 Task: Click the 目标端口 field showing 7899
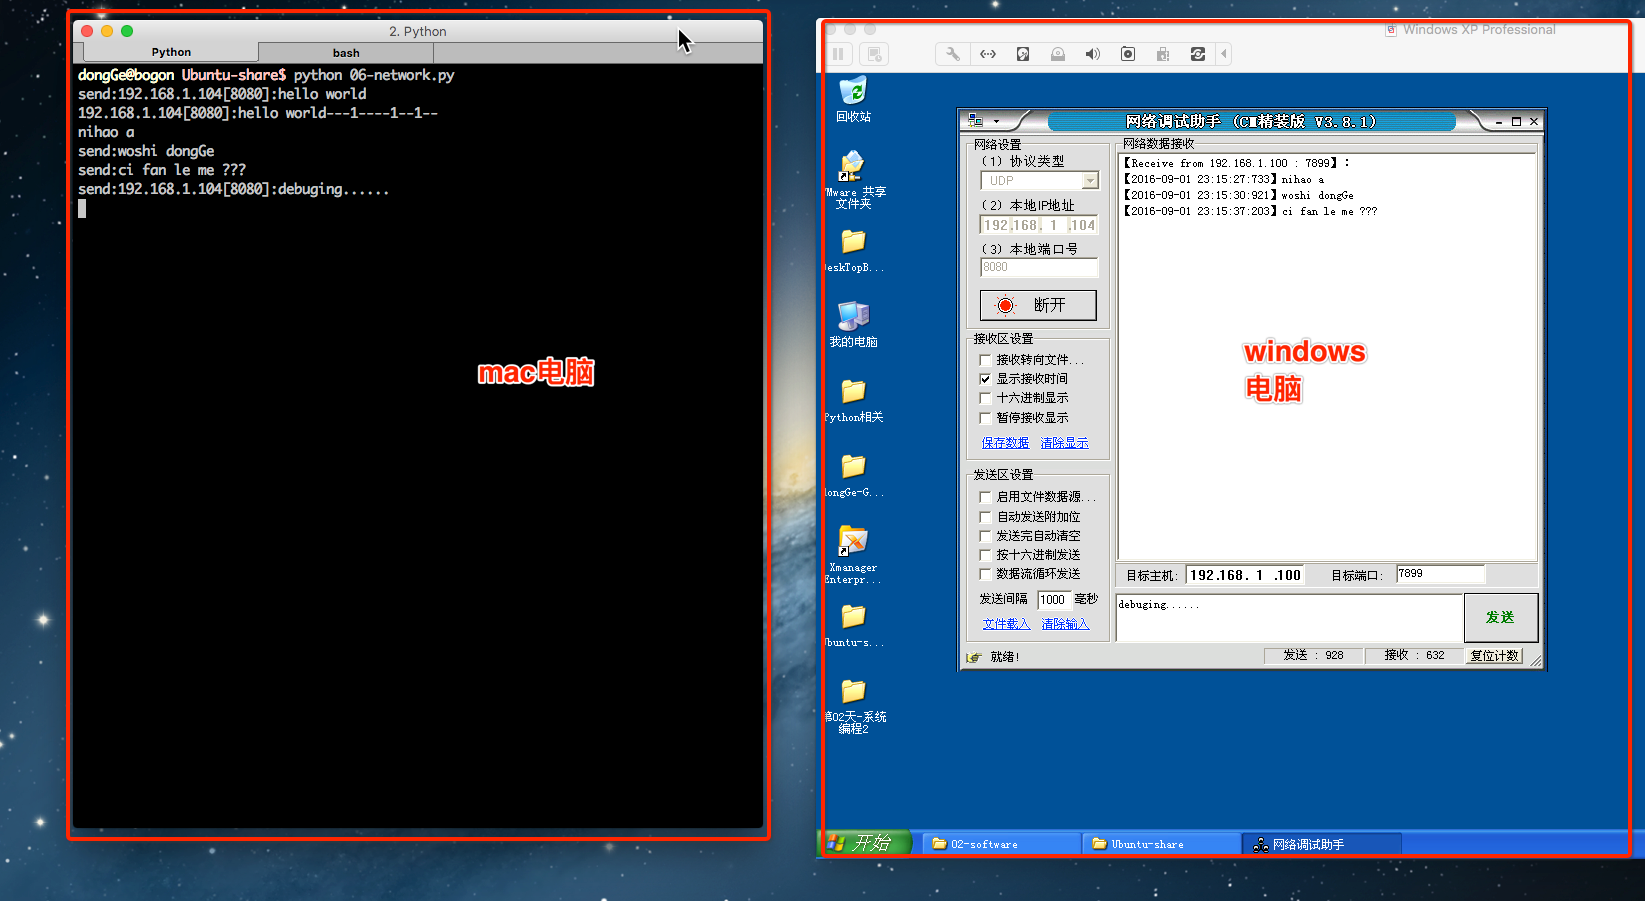(x=1439, y=574)
